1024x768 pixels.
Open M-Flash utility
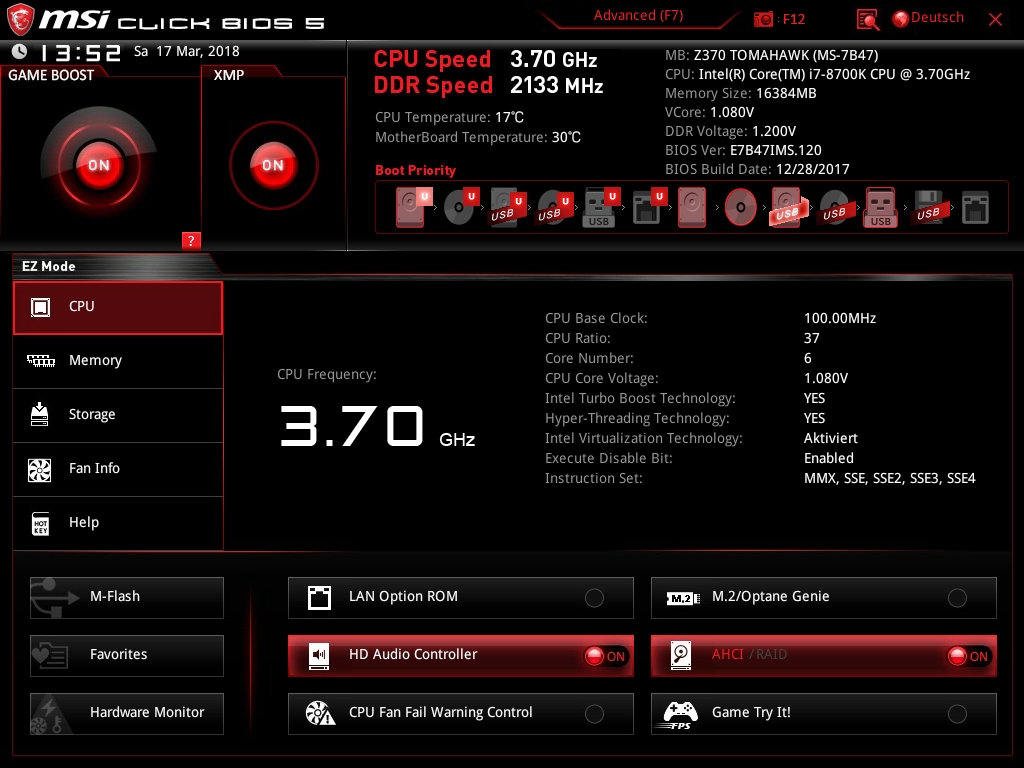pos(127,598)
